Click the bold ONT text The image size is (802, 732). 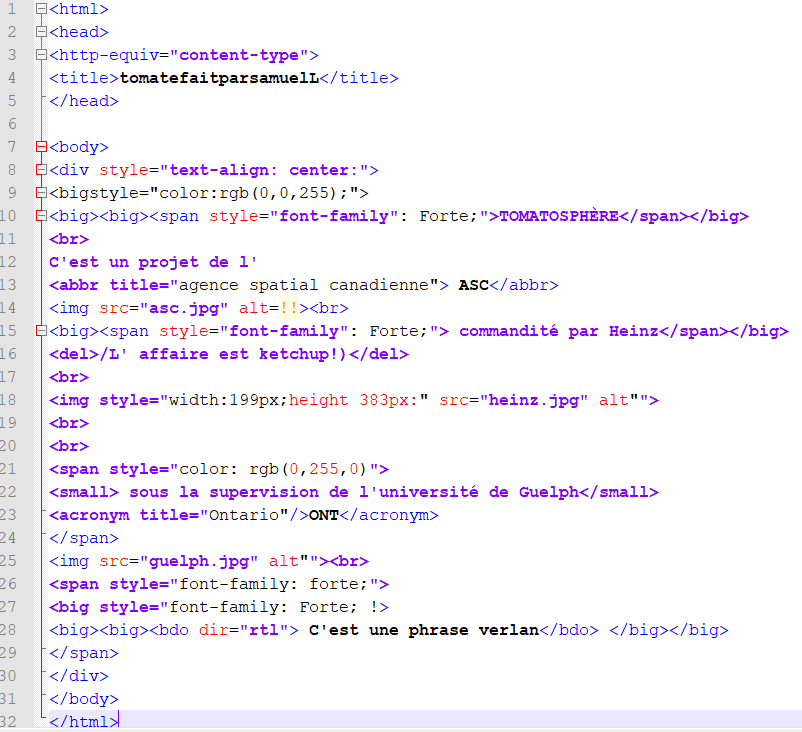tap(324, 515)
